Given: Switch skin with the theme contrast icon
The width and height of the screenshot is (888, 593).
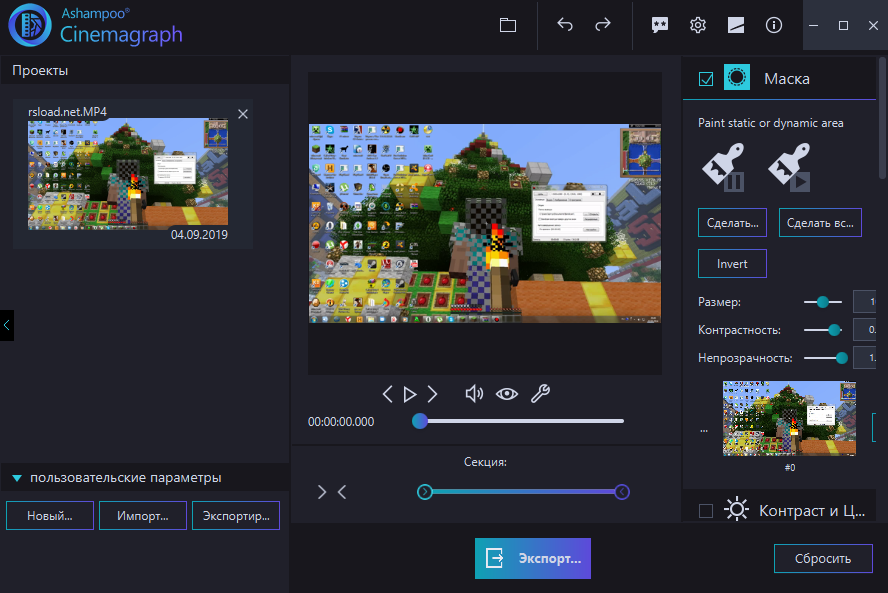Looking at the screenshot, I should (x=736, y=25).
